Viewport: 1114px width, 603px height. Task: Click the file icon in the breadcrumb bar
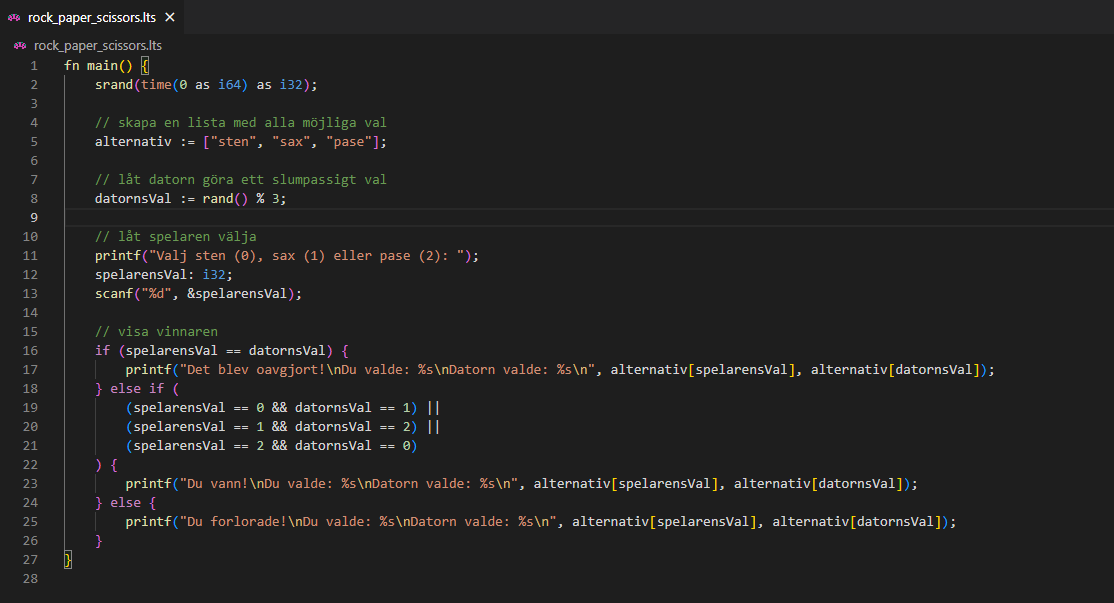[x=20, y=46]
